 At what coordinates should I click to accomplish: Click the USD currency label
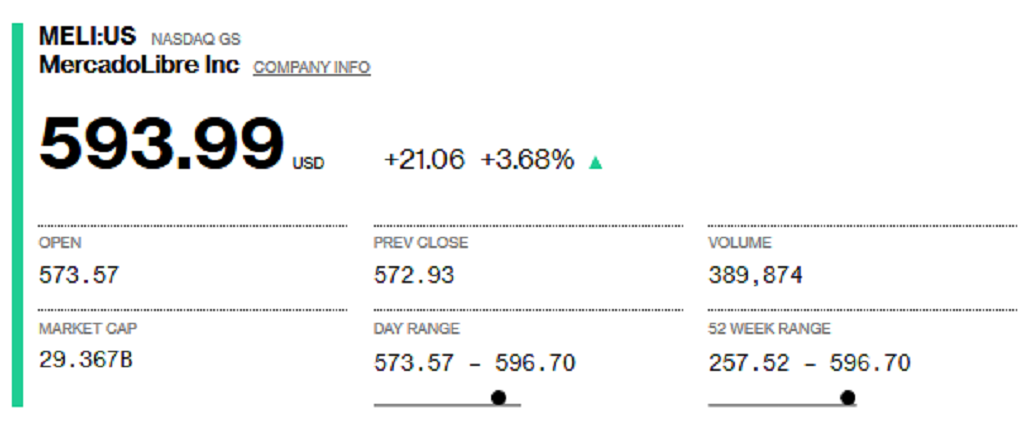(x=308, y=163)
